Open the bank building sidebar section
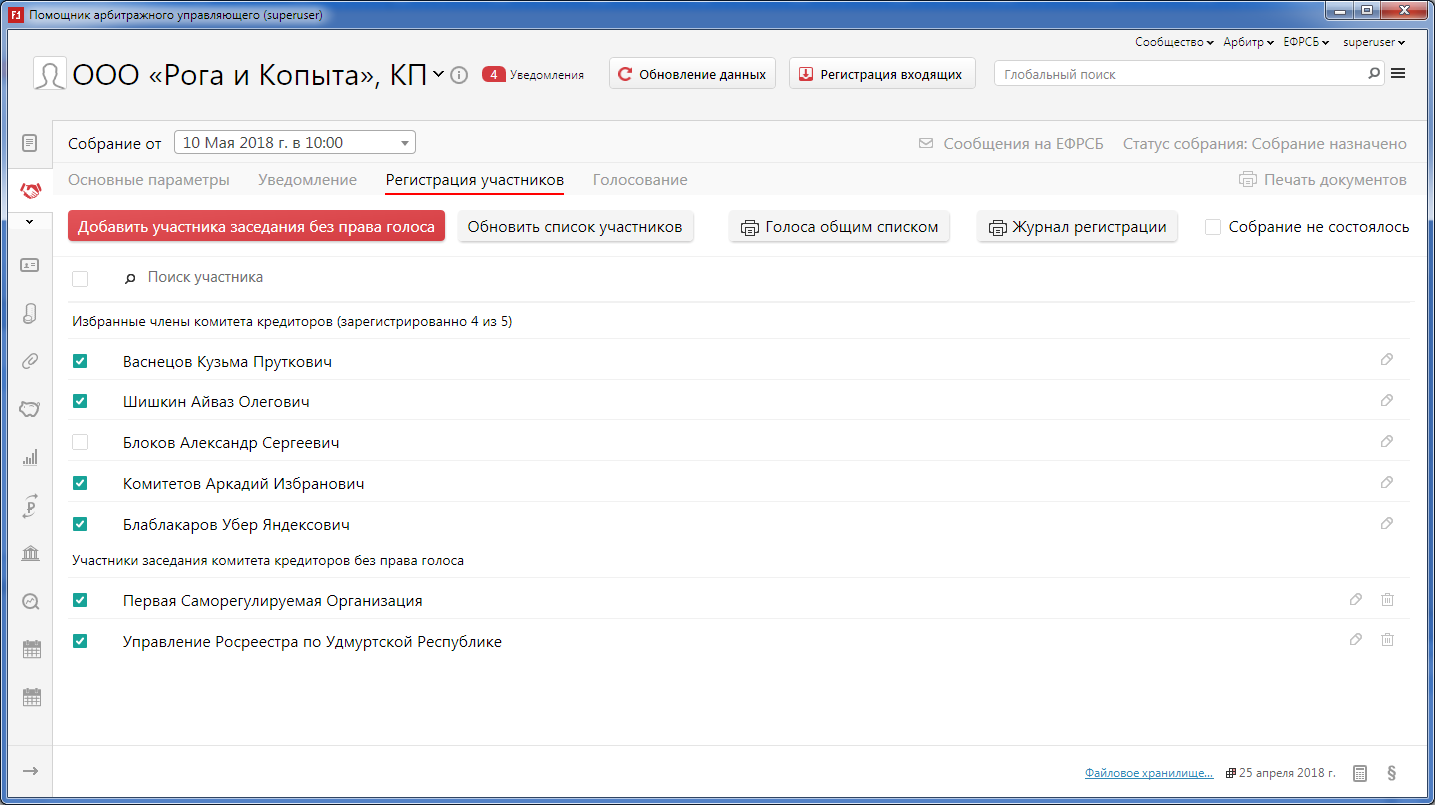The width and height of the screenshot is (1435, 805). pos(30,553)
